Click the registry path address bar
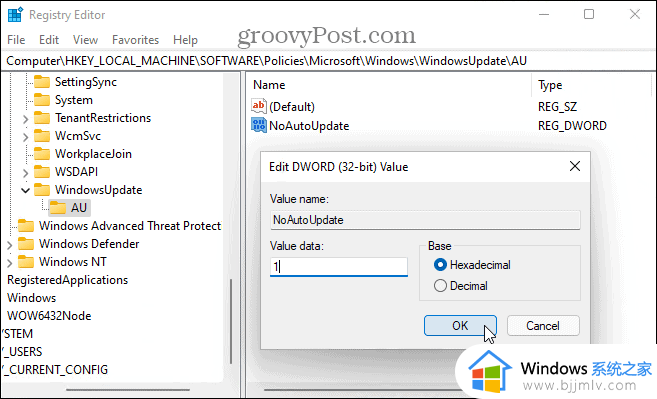657x399 pixels. (328, 61)
